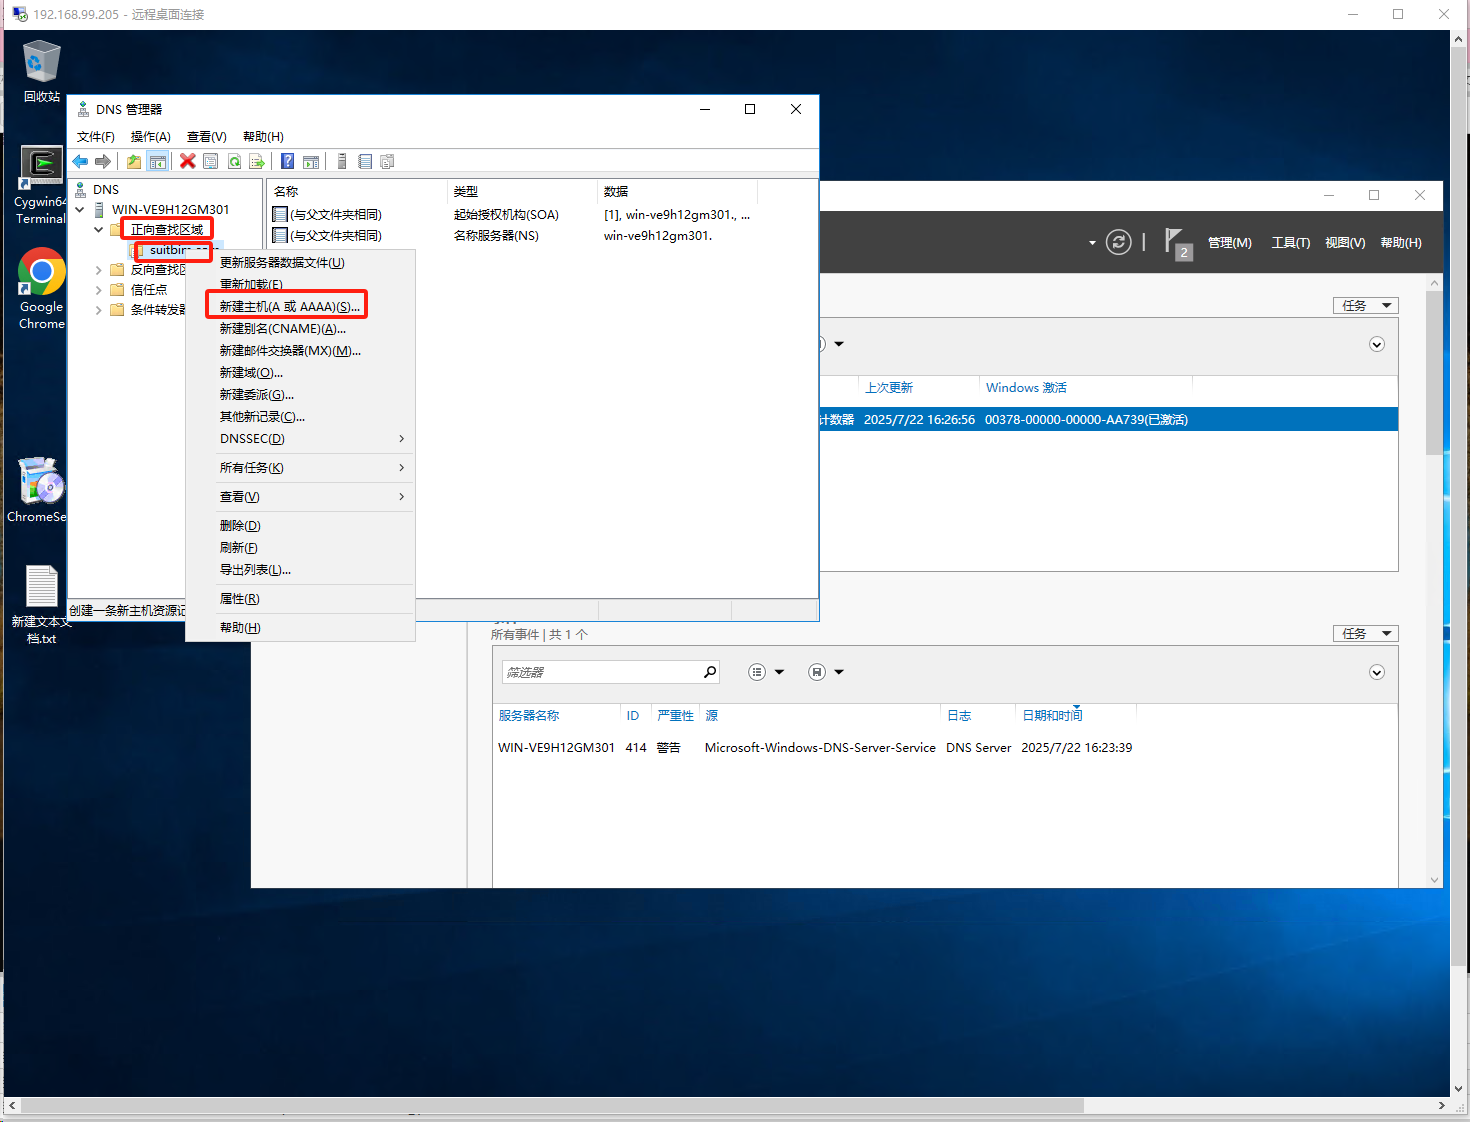Open the Recycle Bin desktop icon

click(41, 71)
